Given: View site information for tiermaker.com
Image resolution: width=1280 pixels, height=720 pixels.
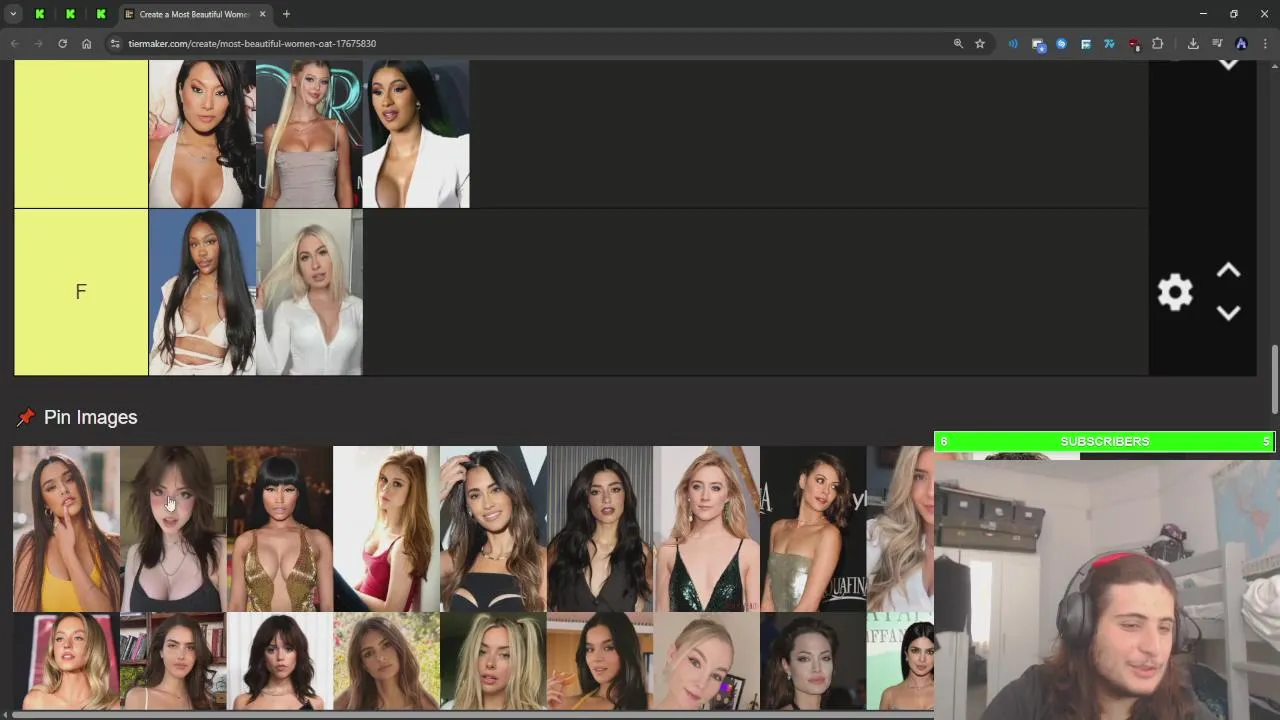Looking at the screenshot, I should pos(115,44).
